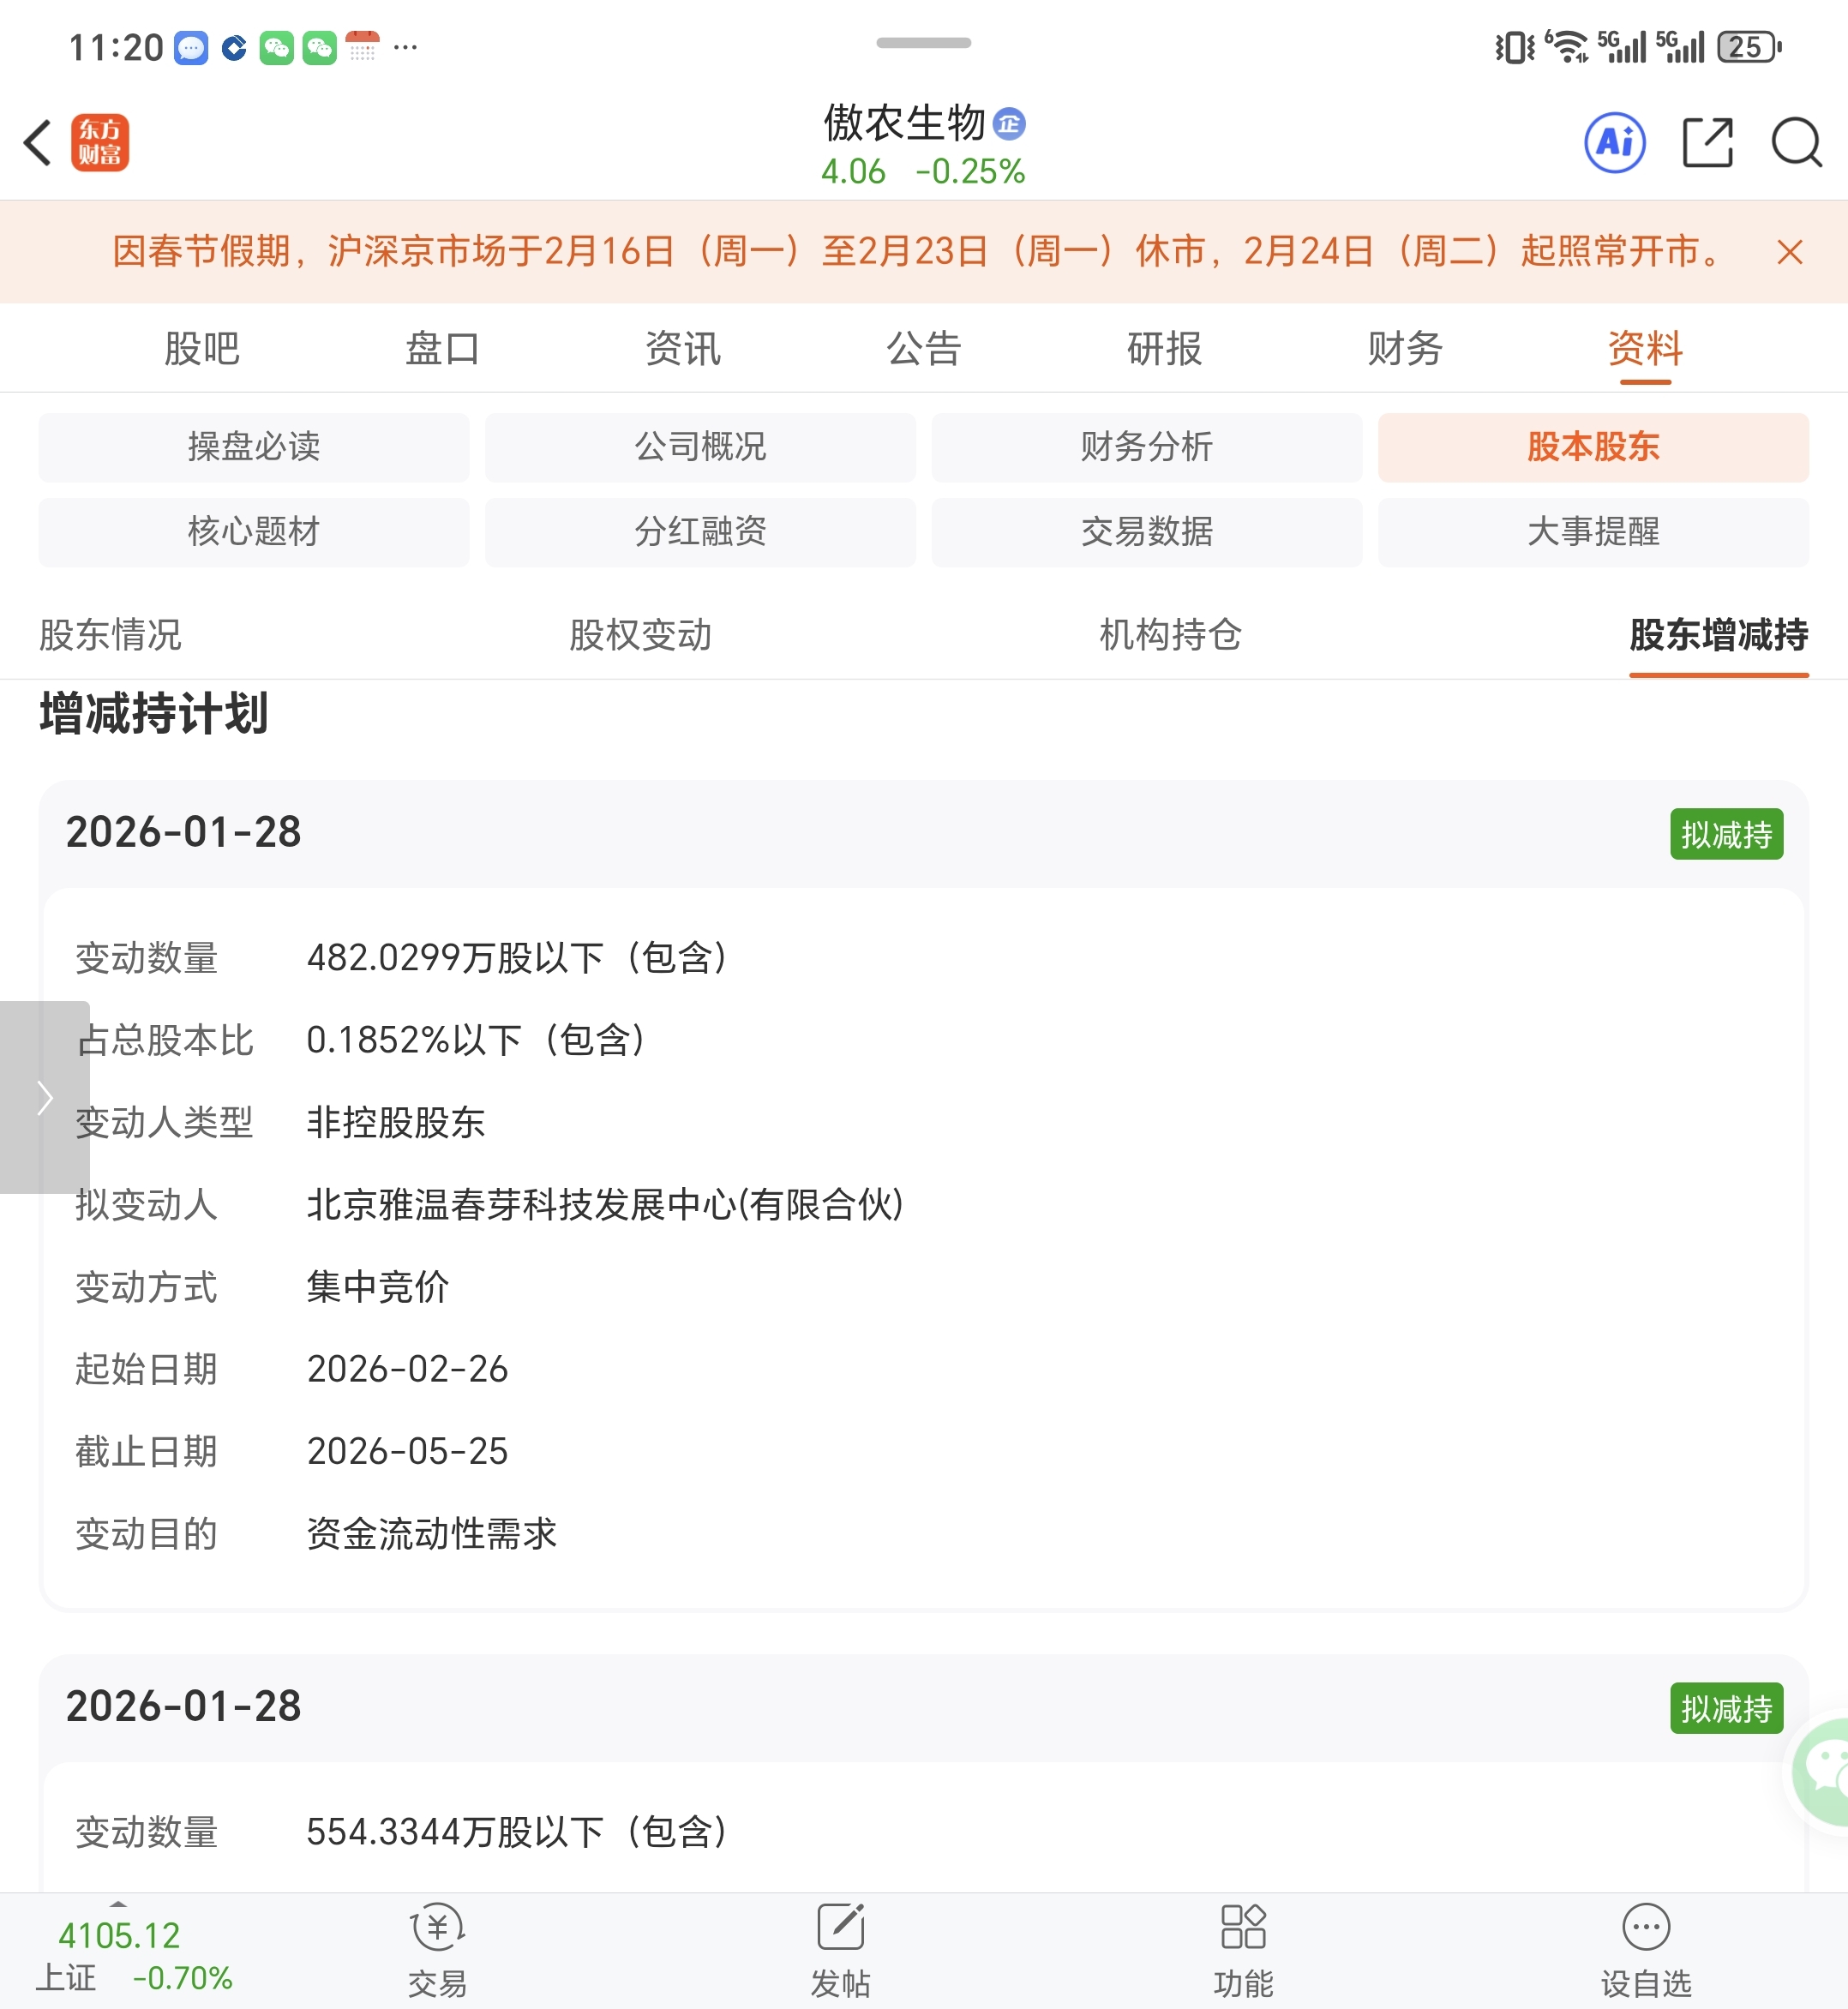Tap the 大事提醒 button

pyautogui.click(x=1592, y=532)
